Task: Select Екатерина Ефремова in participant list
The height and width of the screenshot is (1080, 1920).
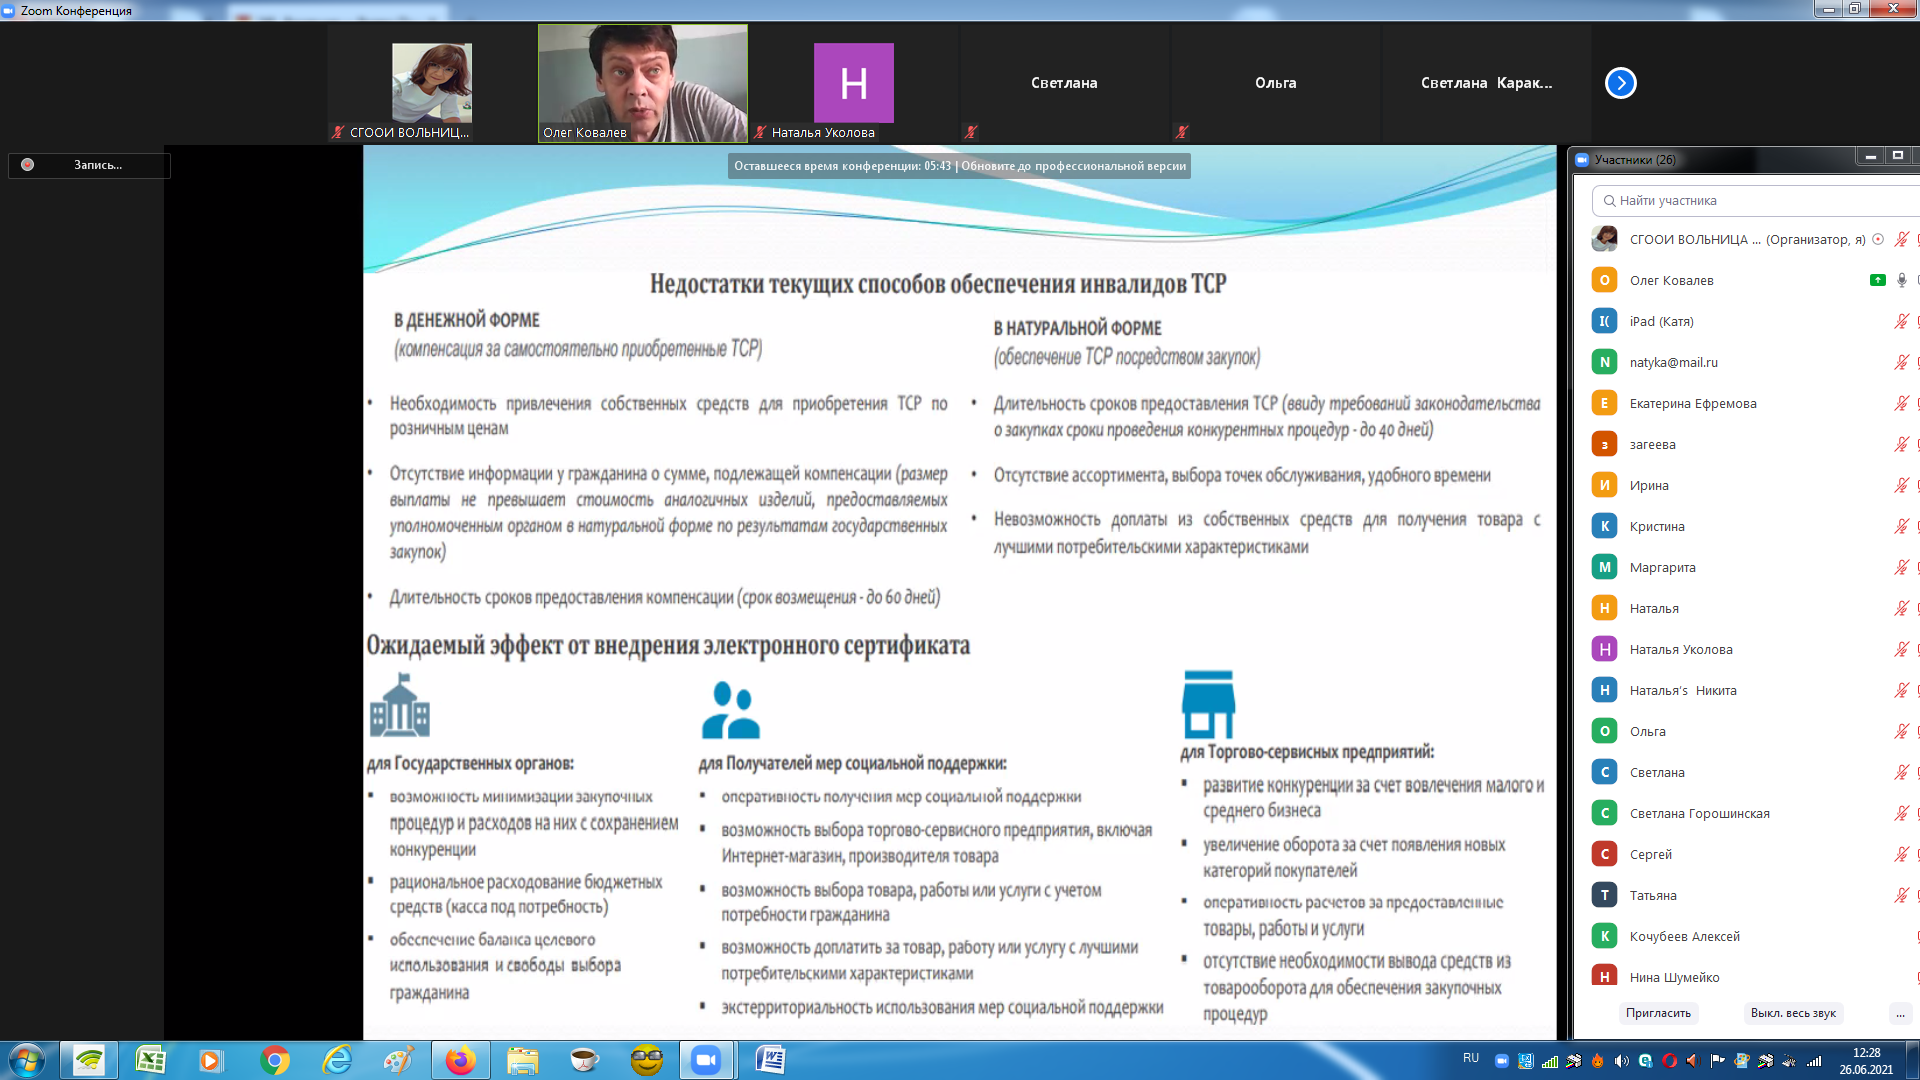Action: click(x=1692, y=404)
